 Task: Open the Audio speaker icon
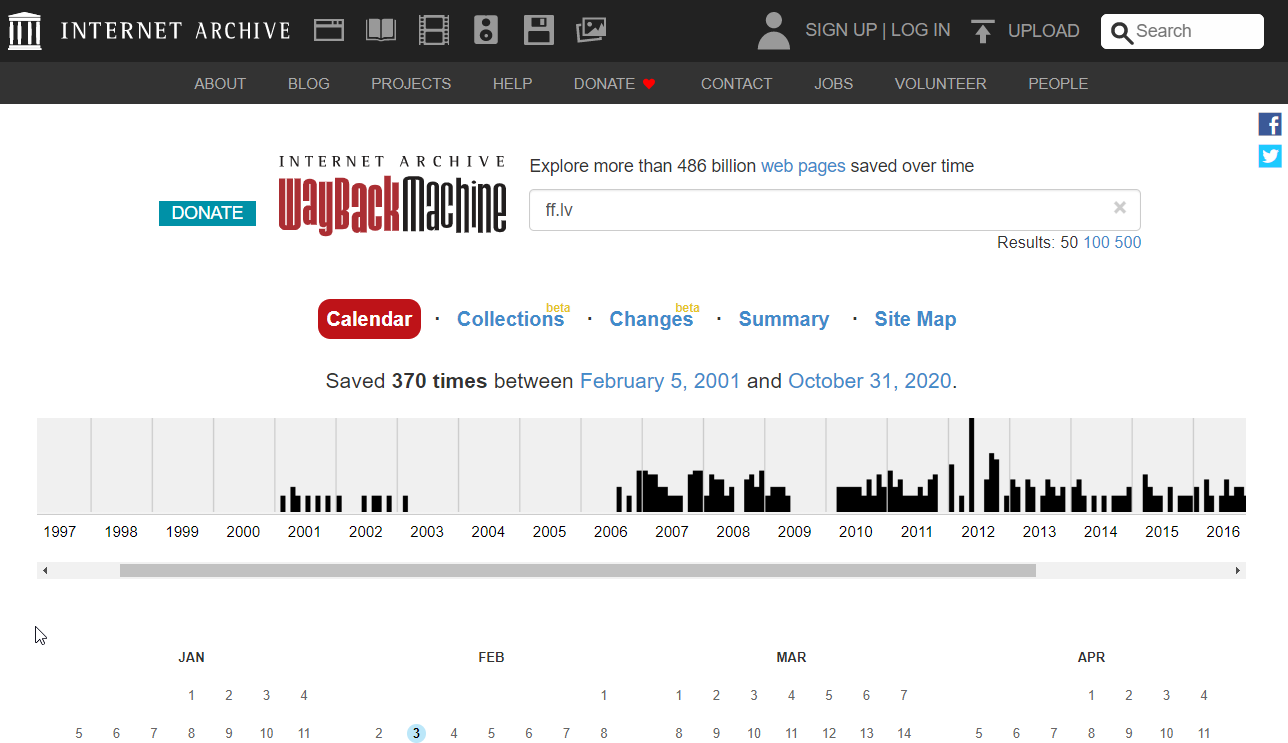(x=486, y=30)
